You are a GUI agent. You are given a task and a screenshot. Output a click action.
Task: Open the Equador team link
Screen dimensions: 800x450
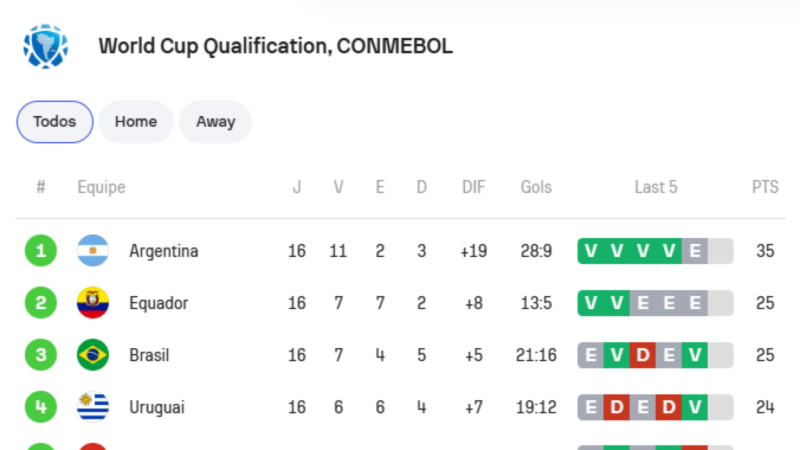[159, 303]
